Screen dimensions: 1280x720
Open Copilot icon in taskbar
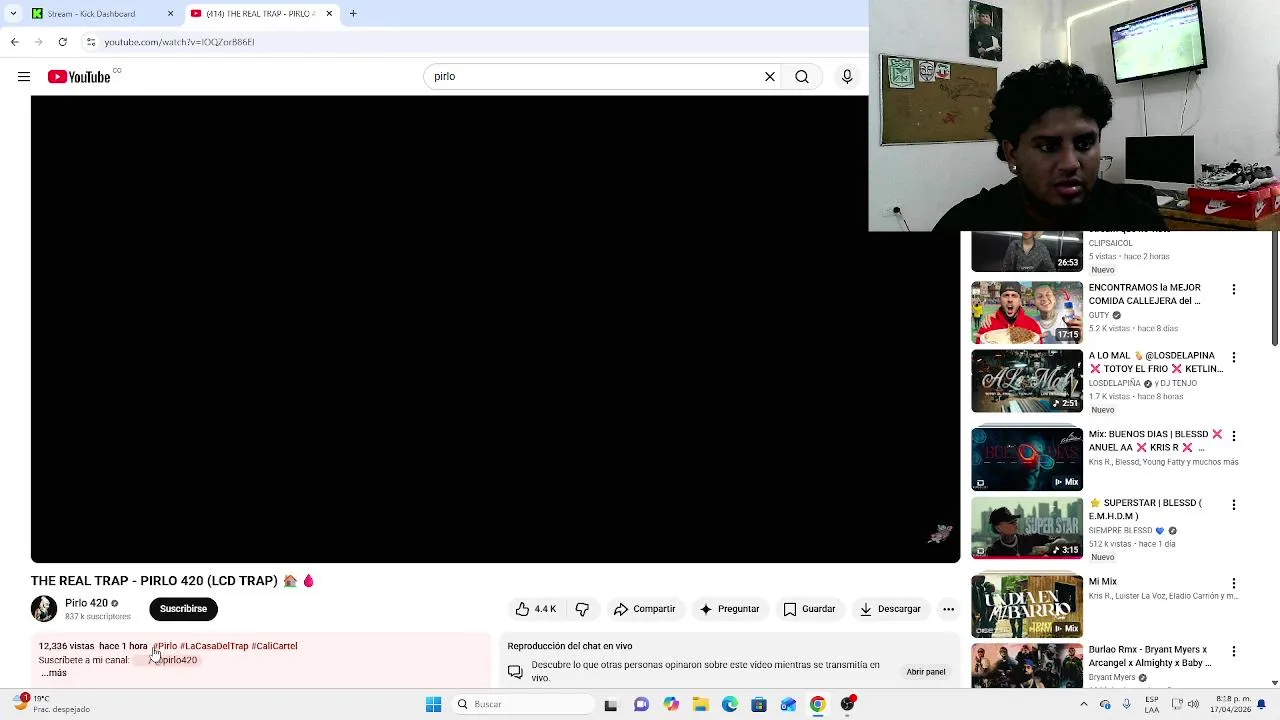[x=671, y=704]
